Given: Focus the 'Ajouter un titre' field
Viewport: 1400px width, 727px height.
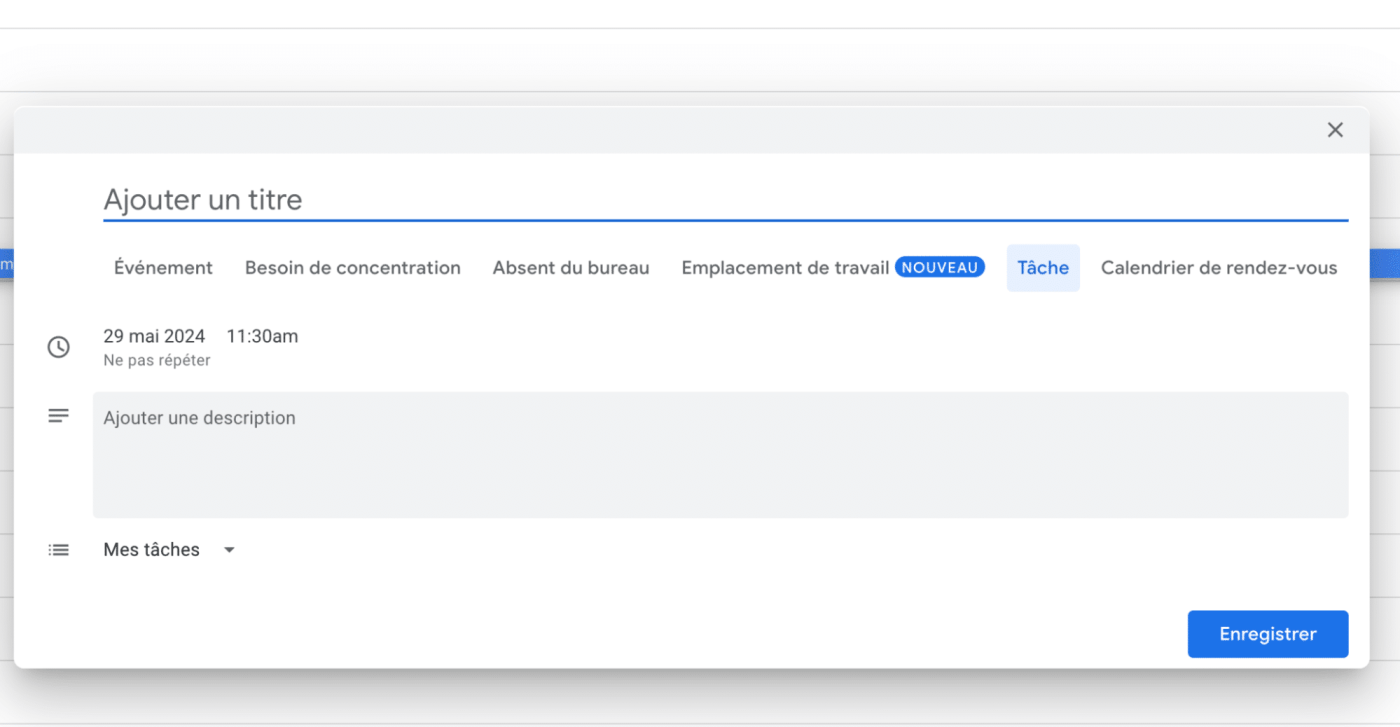Looking at the screenshot, I should point(725,200).
